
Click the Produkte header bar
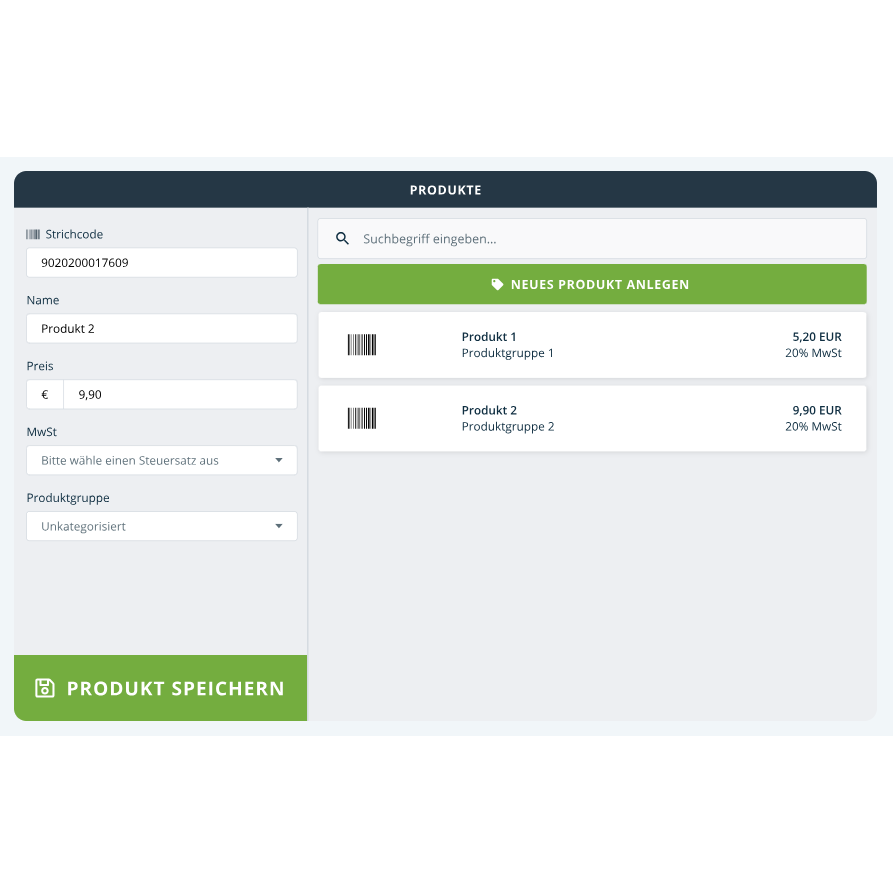tap(446, 190)
